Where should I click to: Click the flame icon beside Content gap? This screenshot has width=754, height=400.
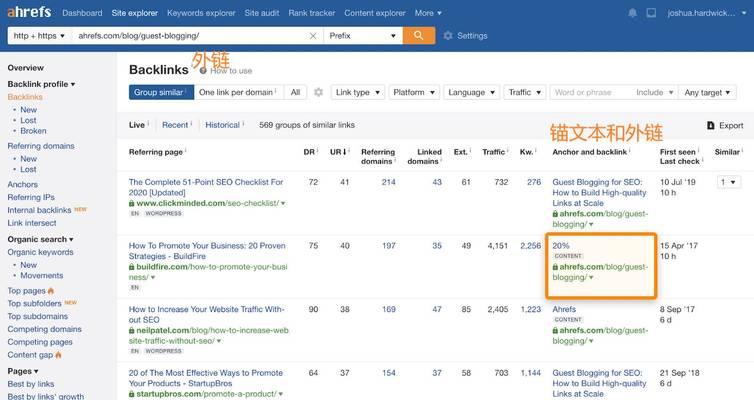point(58,355)
